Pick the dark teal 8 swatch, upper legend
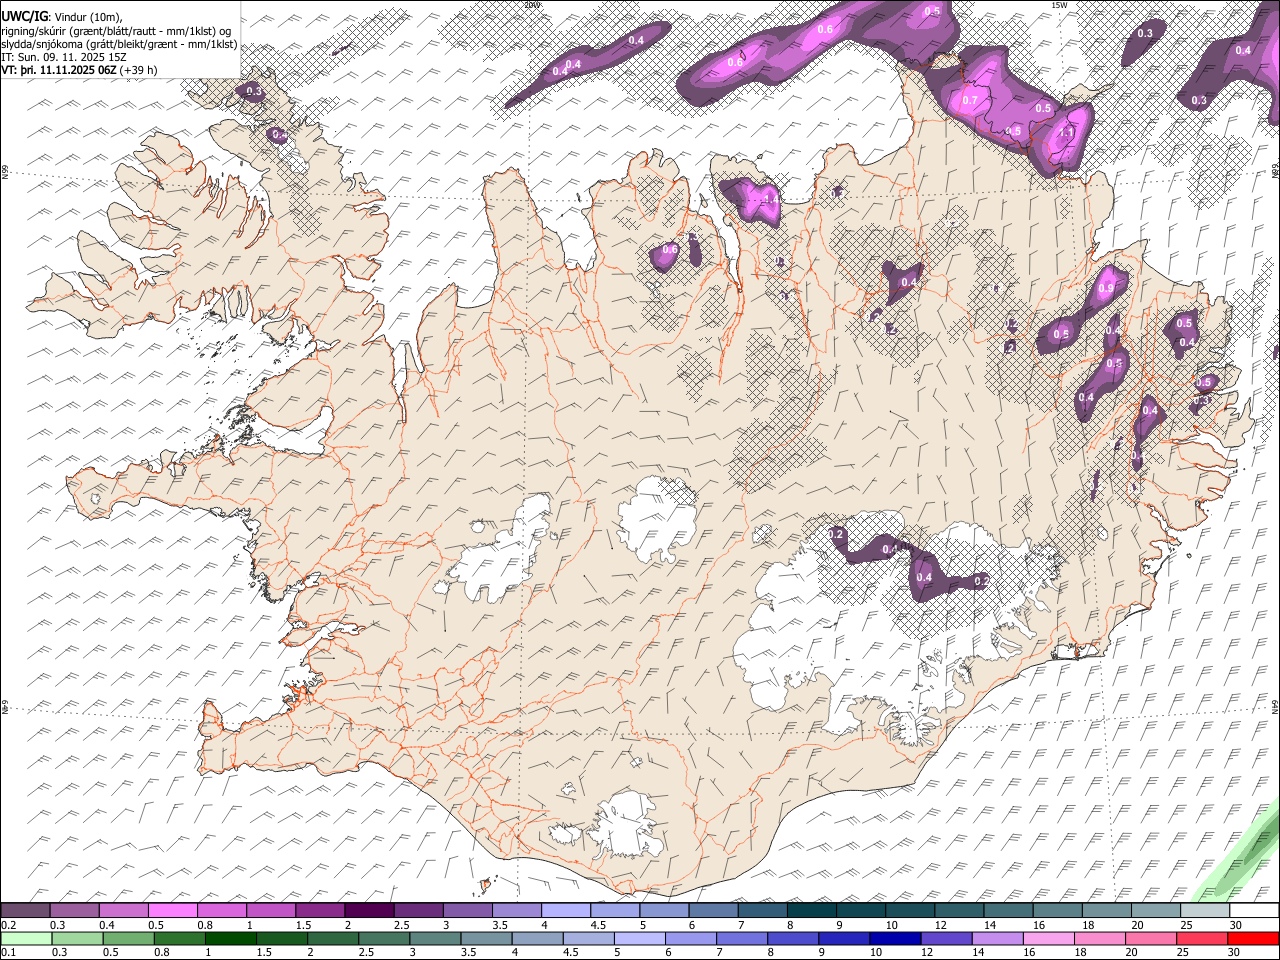The image size is (1280, 960). (811, 911)
